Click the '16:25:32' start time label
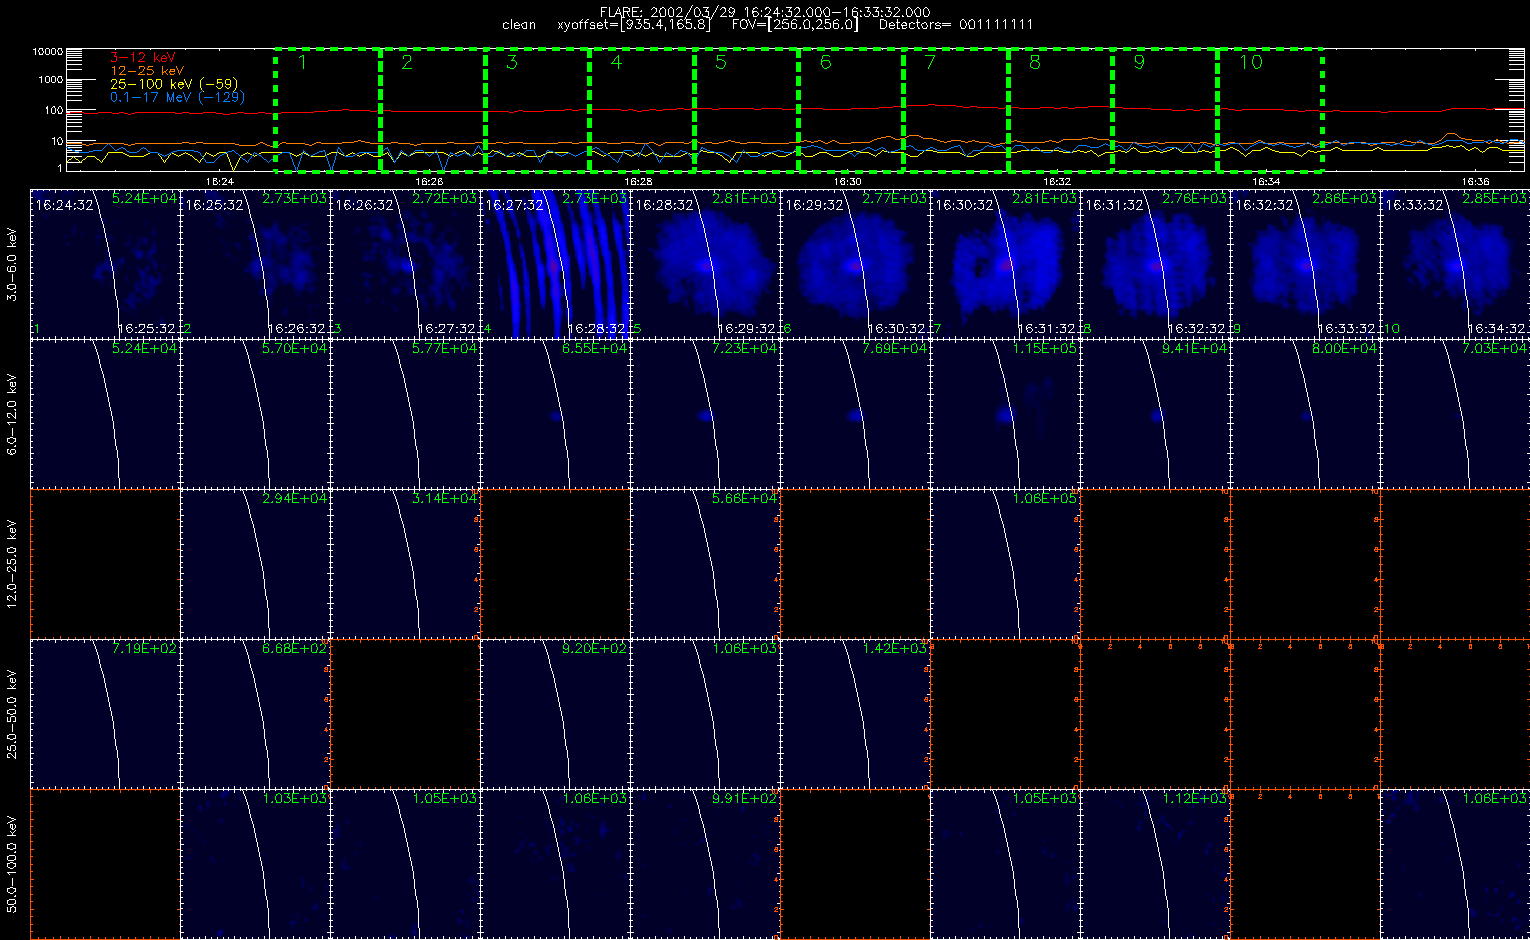Image resolution: width=1530 pixels, height=940 pixels. pyautogui.click(x=214, y=205)
